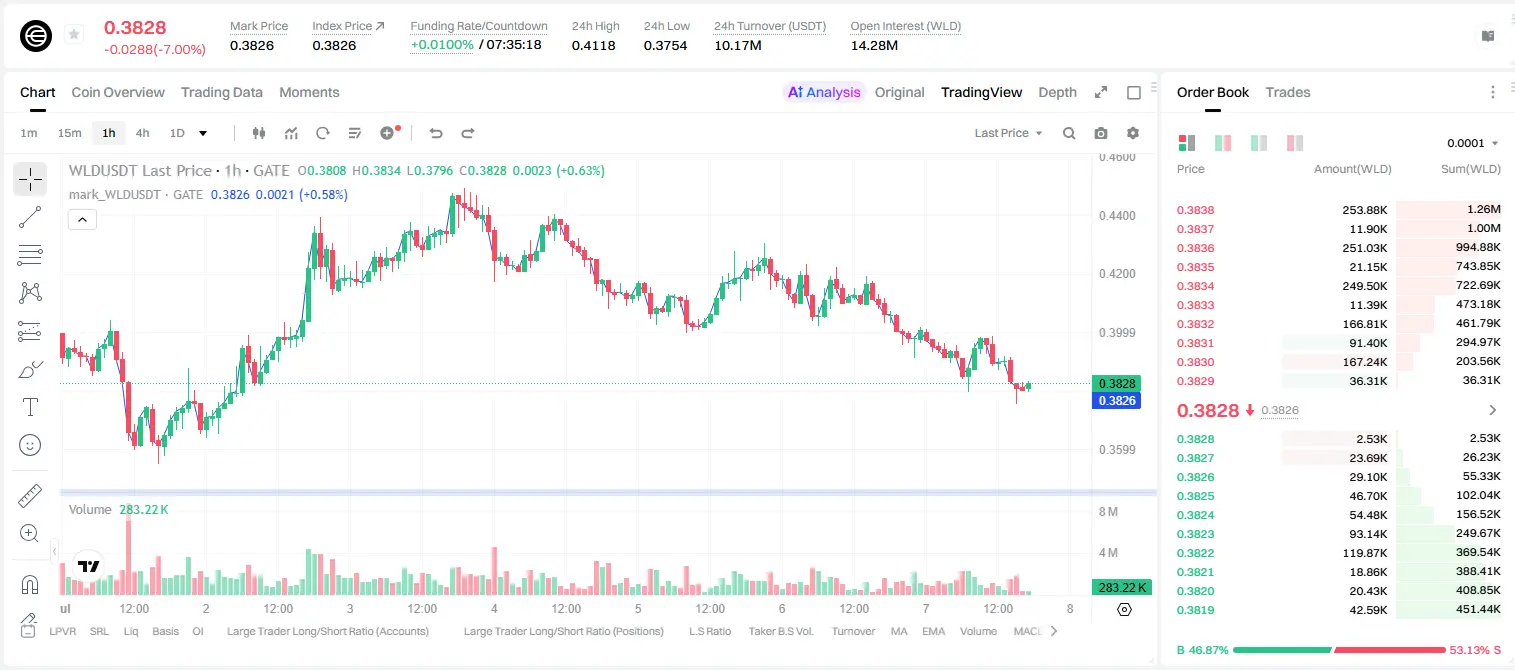Viewport: 1515px width, 670px height.
Task: Show only buy orders in order book
Action: click(x=1259, y=143)
